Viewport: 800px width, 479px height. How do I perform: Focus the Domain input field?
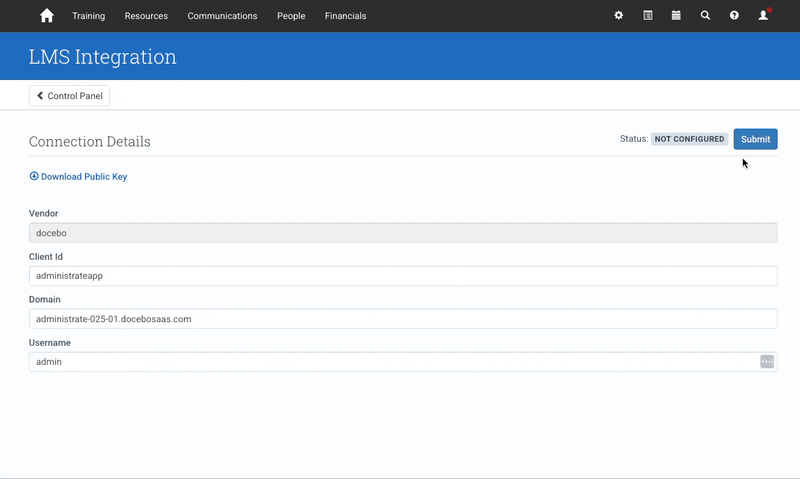tap(403, 319)
